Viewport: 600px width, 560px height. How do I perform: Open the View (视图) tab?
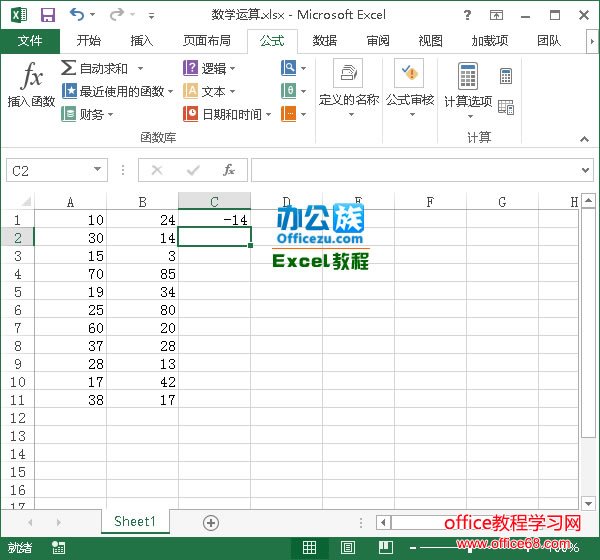click(430, 41)
